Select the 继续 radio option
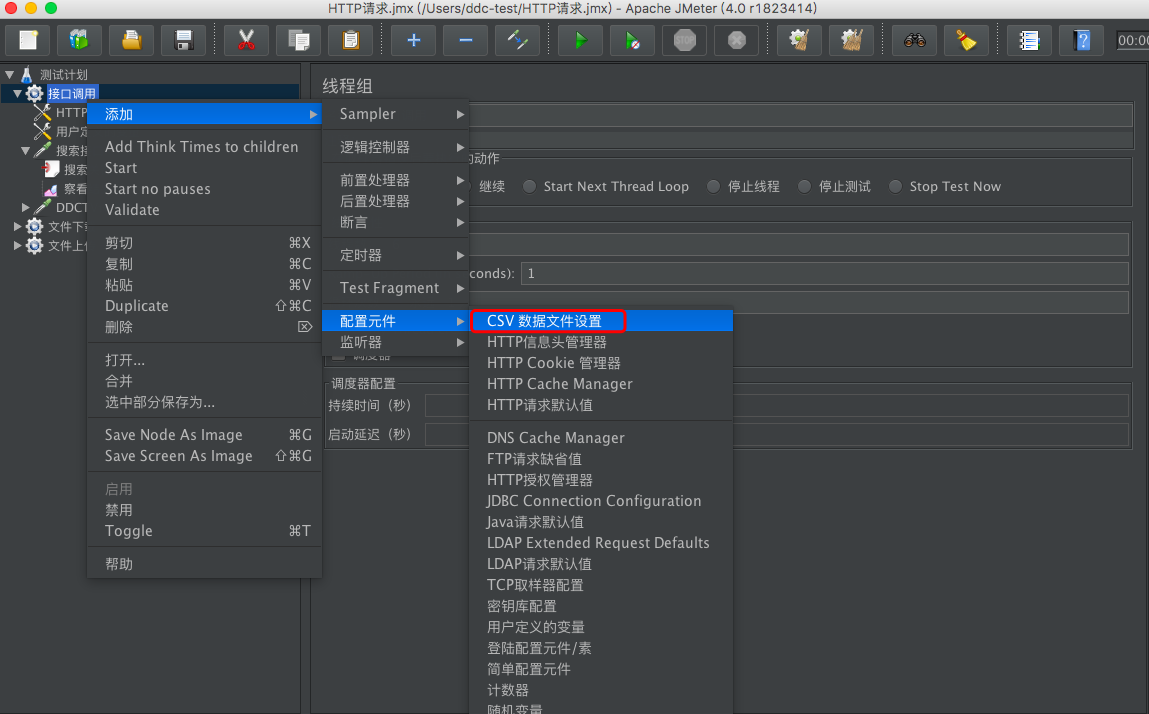The image size is (1149, 714). point(492,186)
